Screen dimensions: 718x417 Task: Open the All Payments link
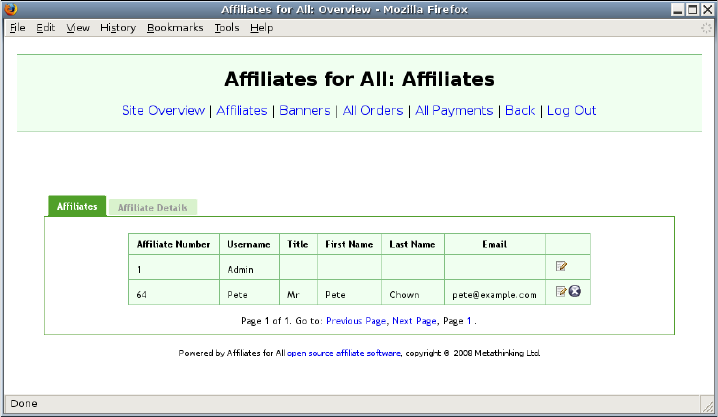tap(454, 110)
